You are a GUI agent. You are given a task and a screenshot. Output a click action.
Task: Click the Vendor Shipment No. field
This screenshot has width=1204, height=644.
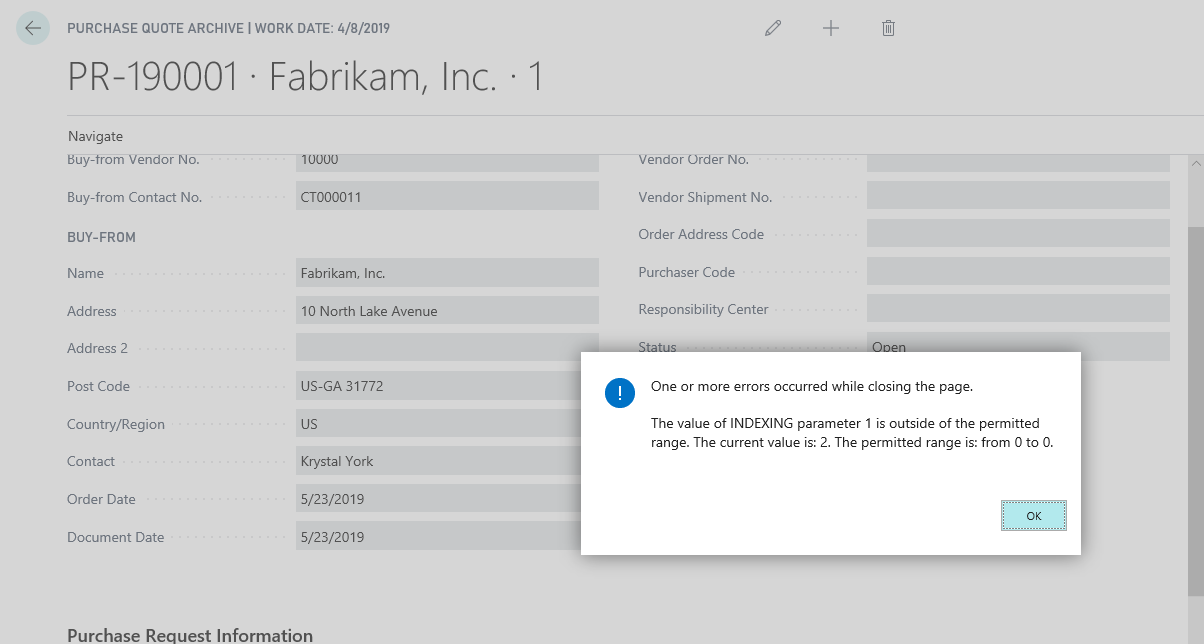[1018, 197]
